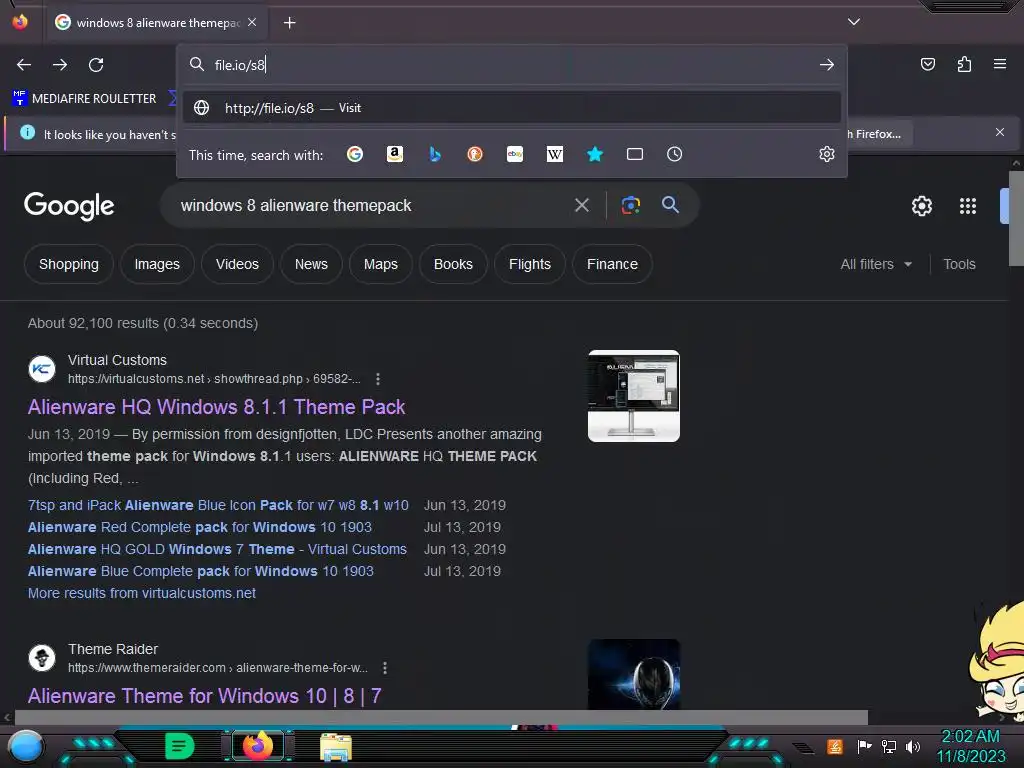Open Virtual Customs result thumbnail
This screenshot has height=768, width=1024.
[633, 396]
